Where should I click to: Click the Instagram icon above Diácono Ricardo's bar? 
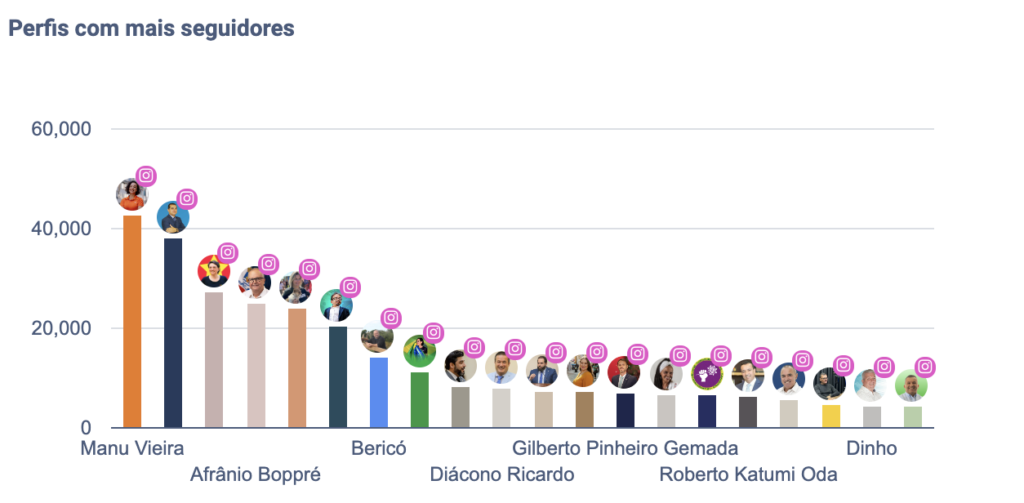click(515, 349)
